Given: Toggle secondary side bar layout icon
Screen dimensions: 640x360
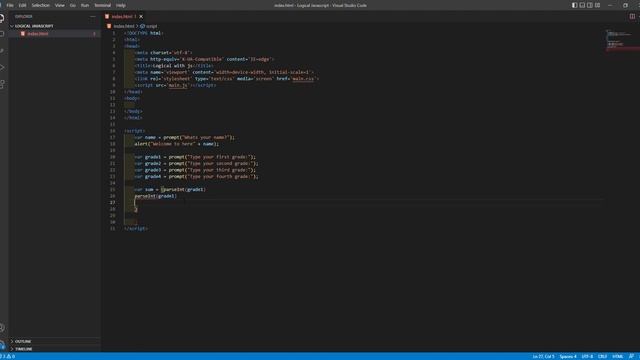Looking at the screenshot, I should [x=590, y=5].
